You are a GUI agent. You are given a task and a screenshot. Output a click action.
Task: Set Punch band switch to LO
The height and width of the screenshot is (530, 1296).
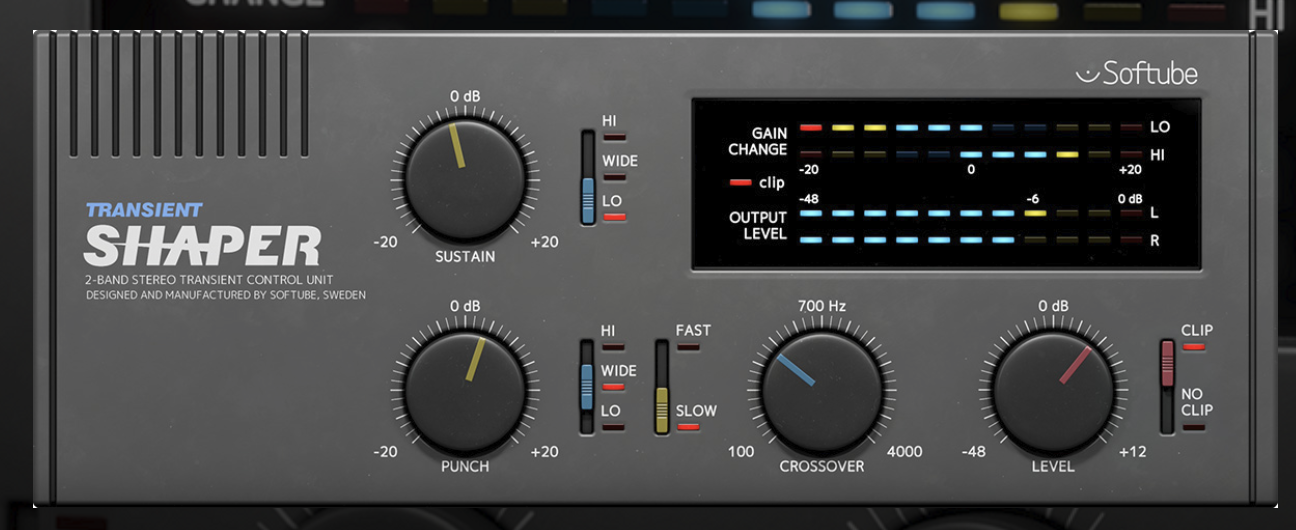(612, 417)
